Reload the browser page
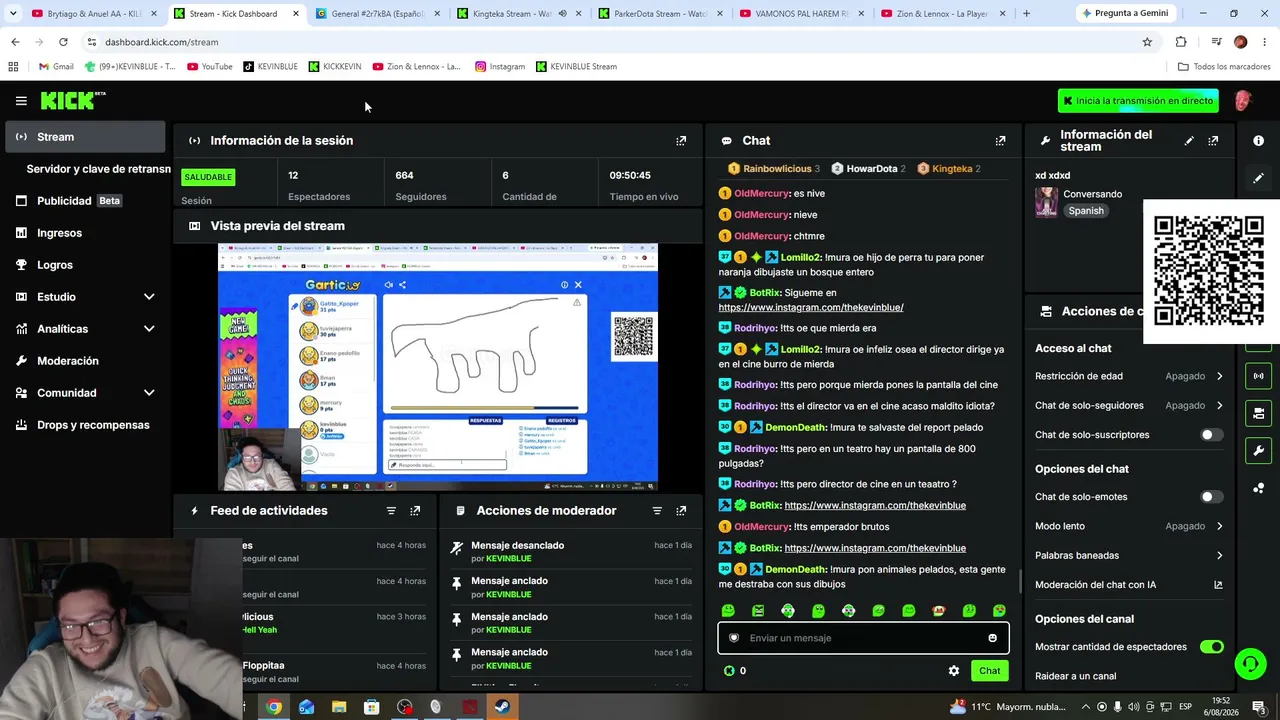Viewport: 1280px width, 720px height. tap(63, 42)
